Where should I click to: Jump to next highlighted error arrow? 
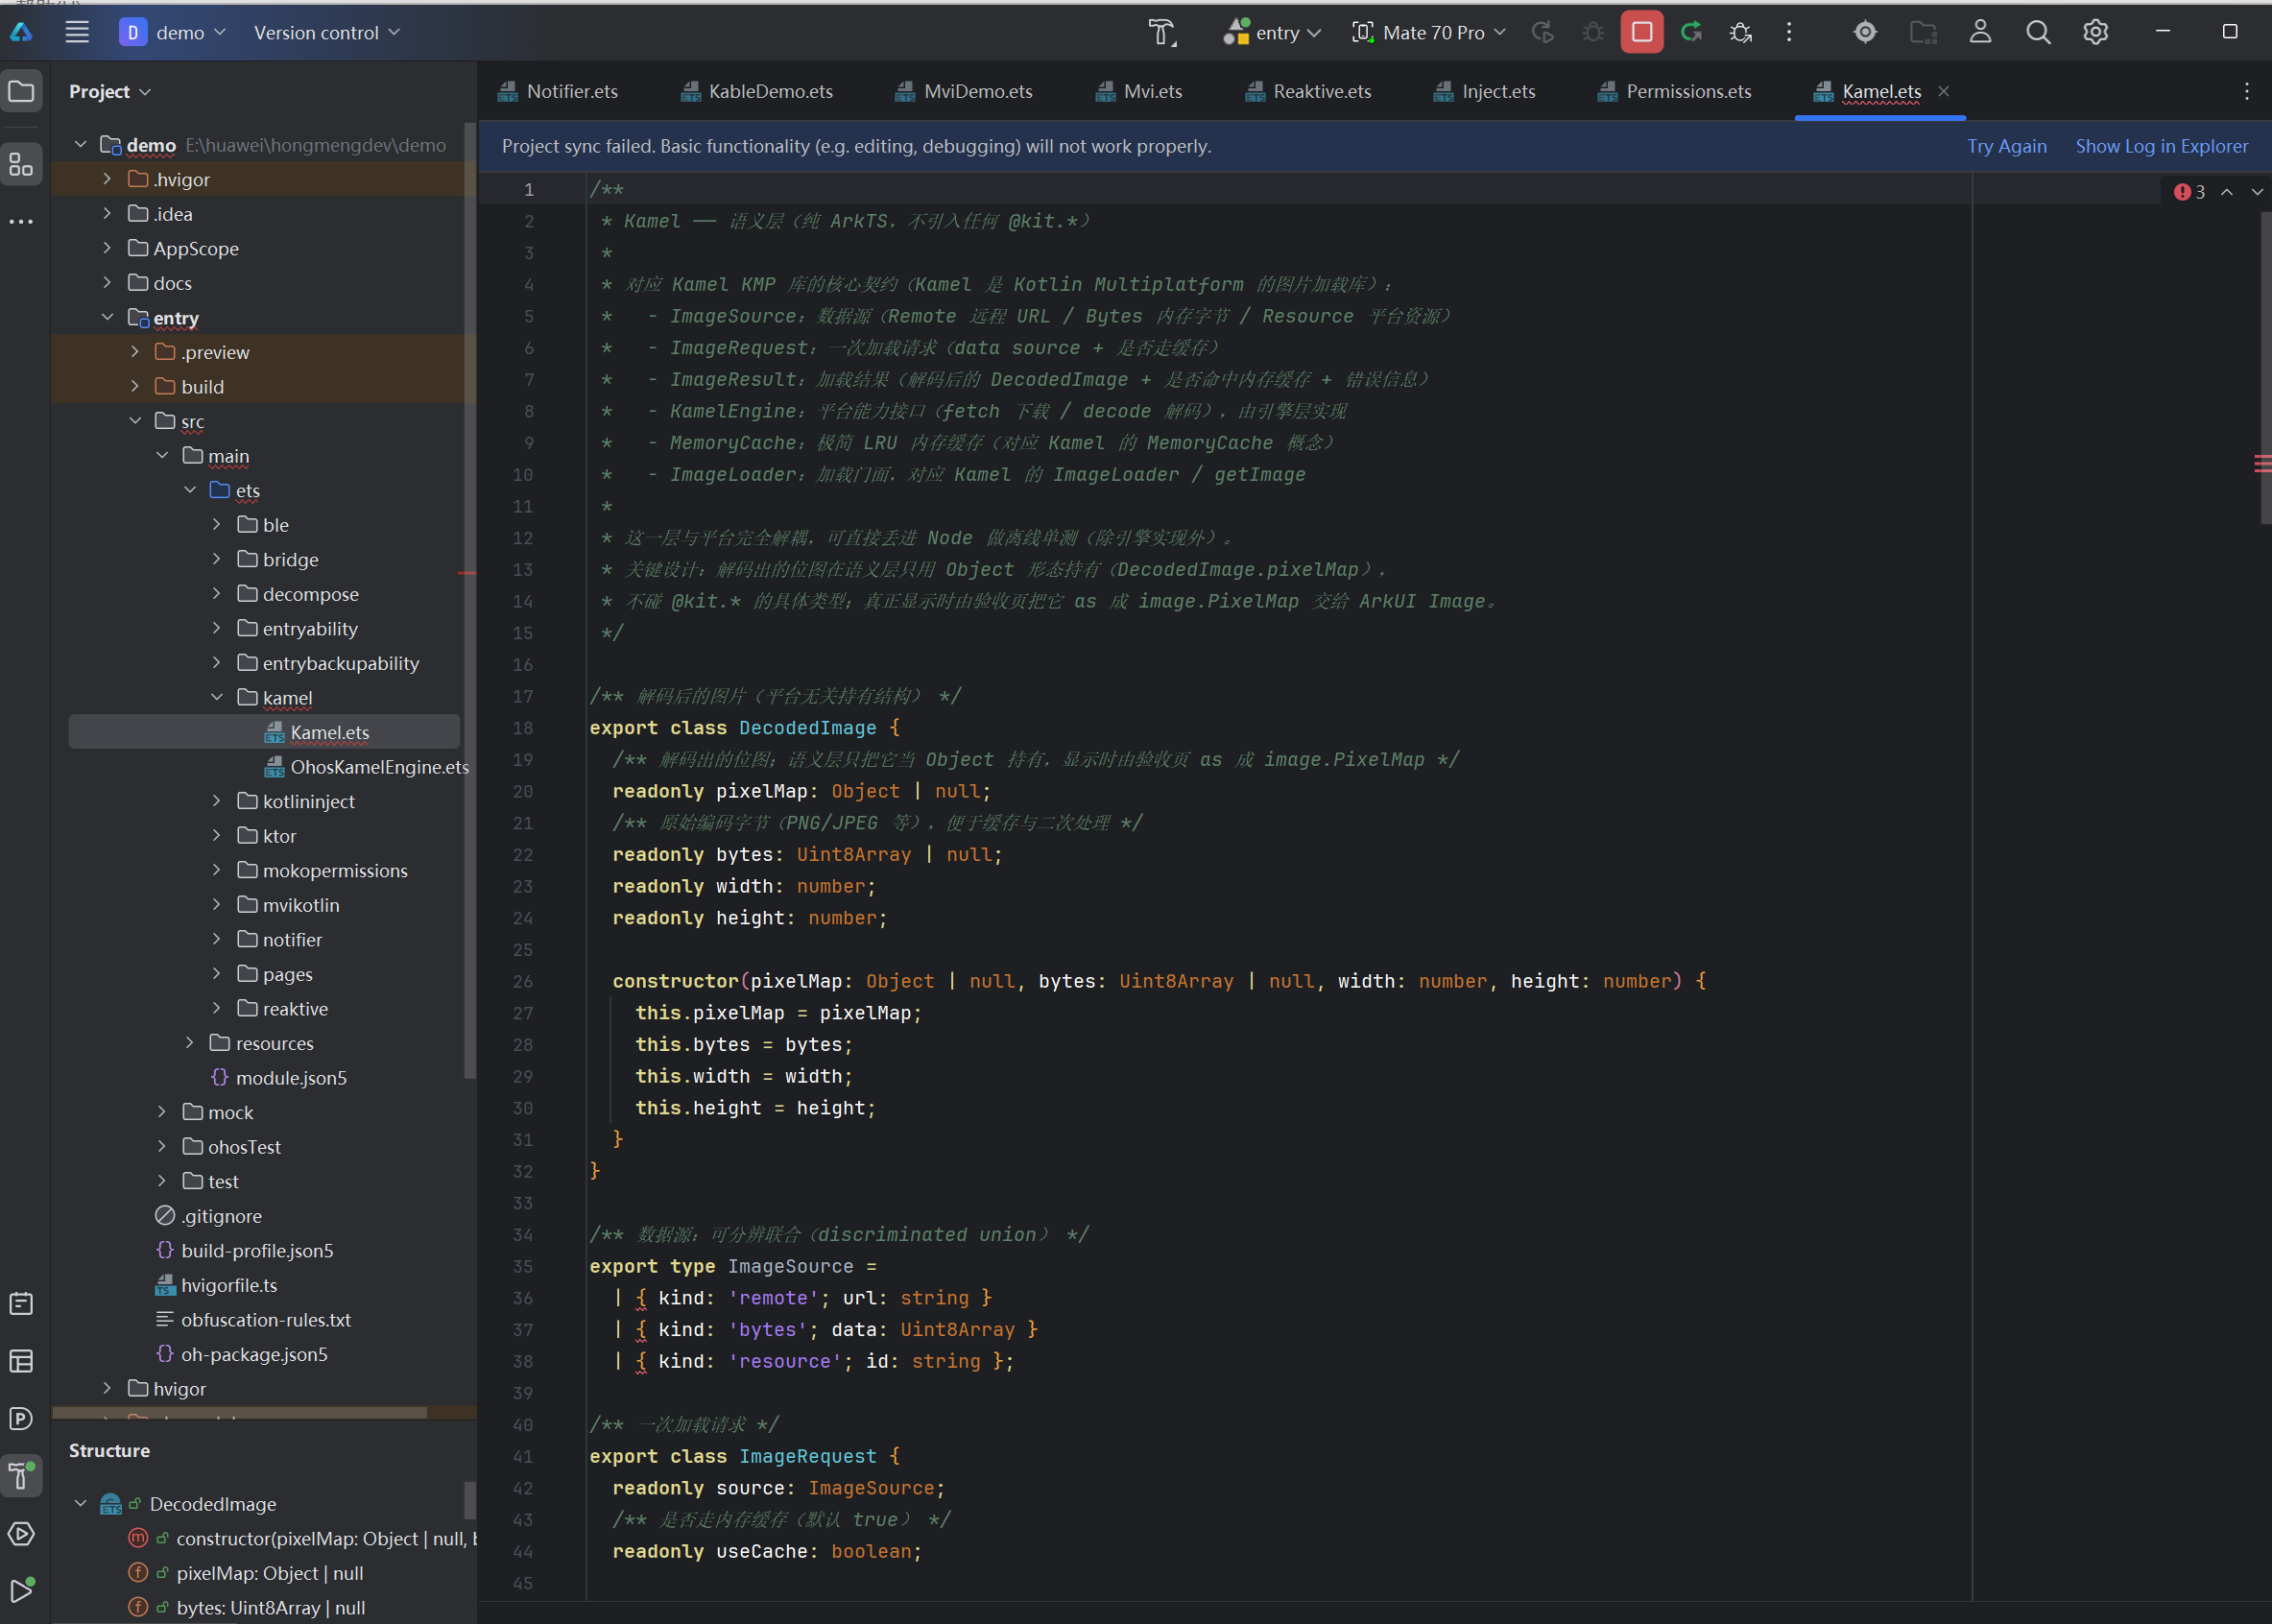[x=2257, y=192]
